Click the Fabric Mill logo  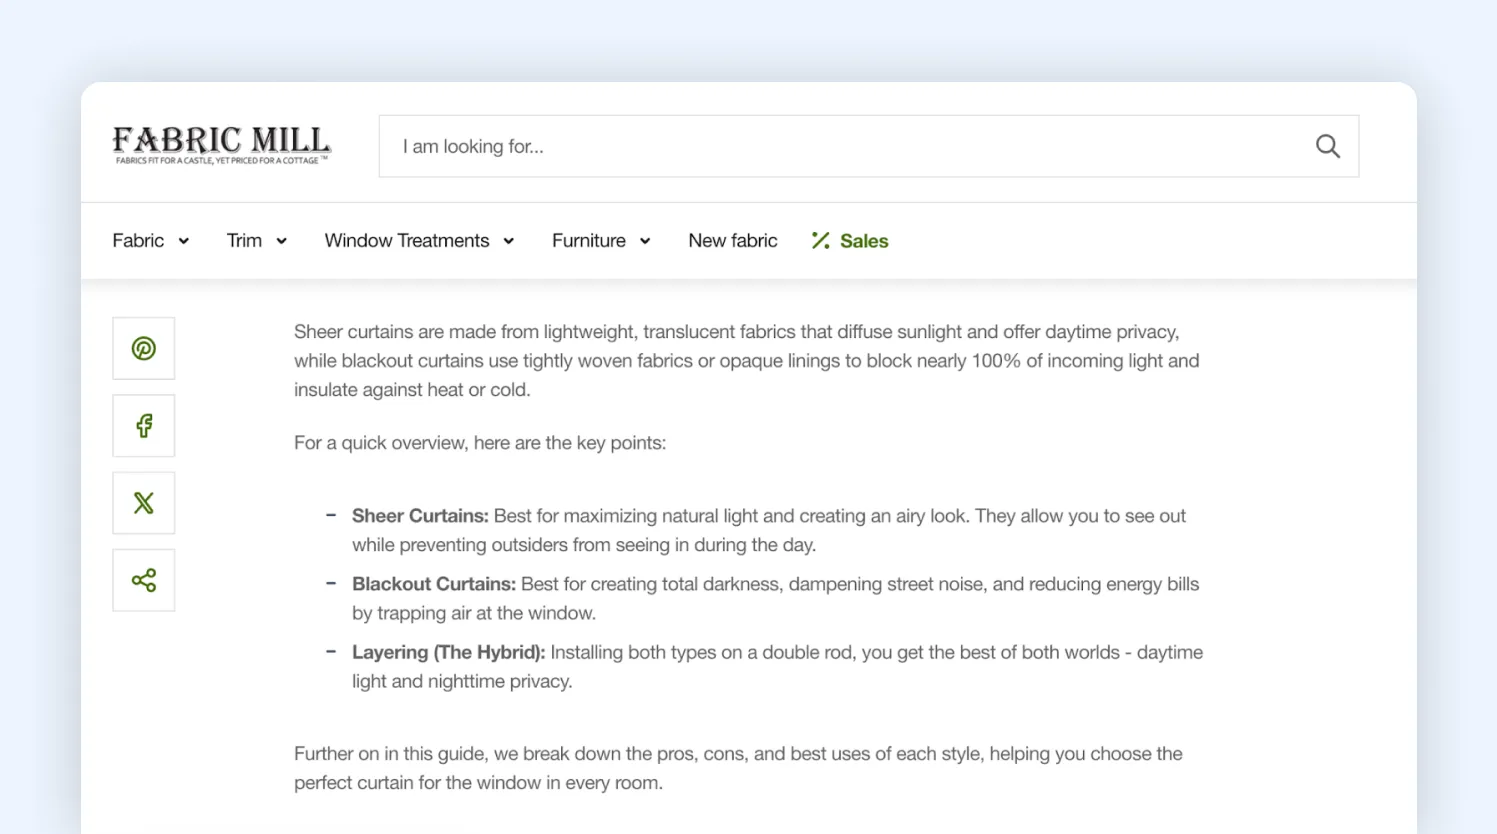221,145
